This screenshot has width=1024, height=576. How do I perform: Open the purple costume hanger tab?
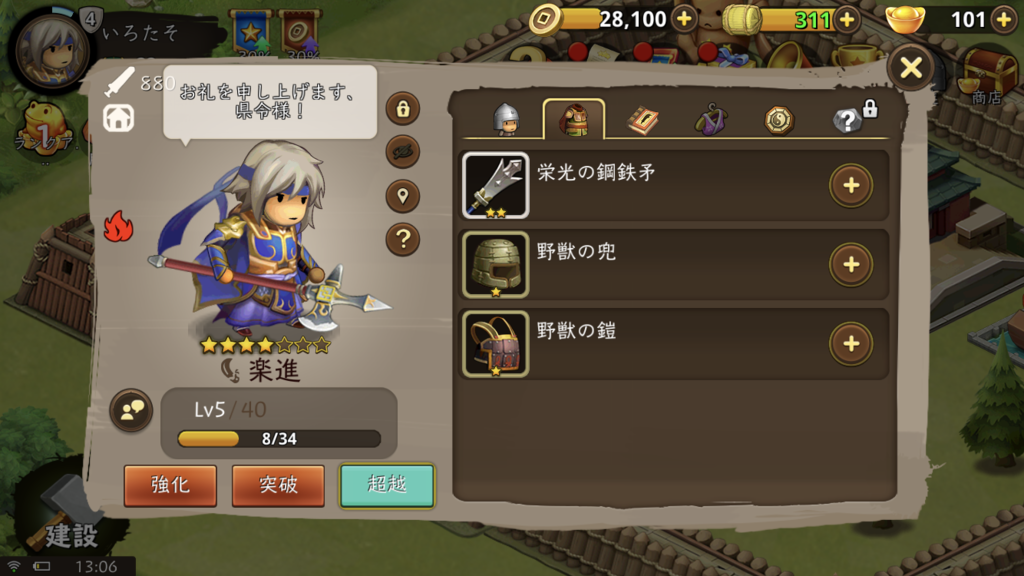(711, 120)
